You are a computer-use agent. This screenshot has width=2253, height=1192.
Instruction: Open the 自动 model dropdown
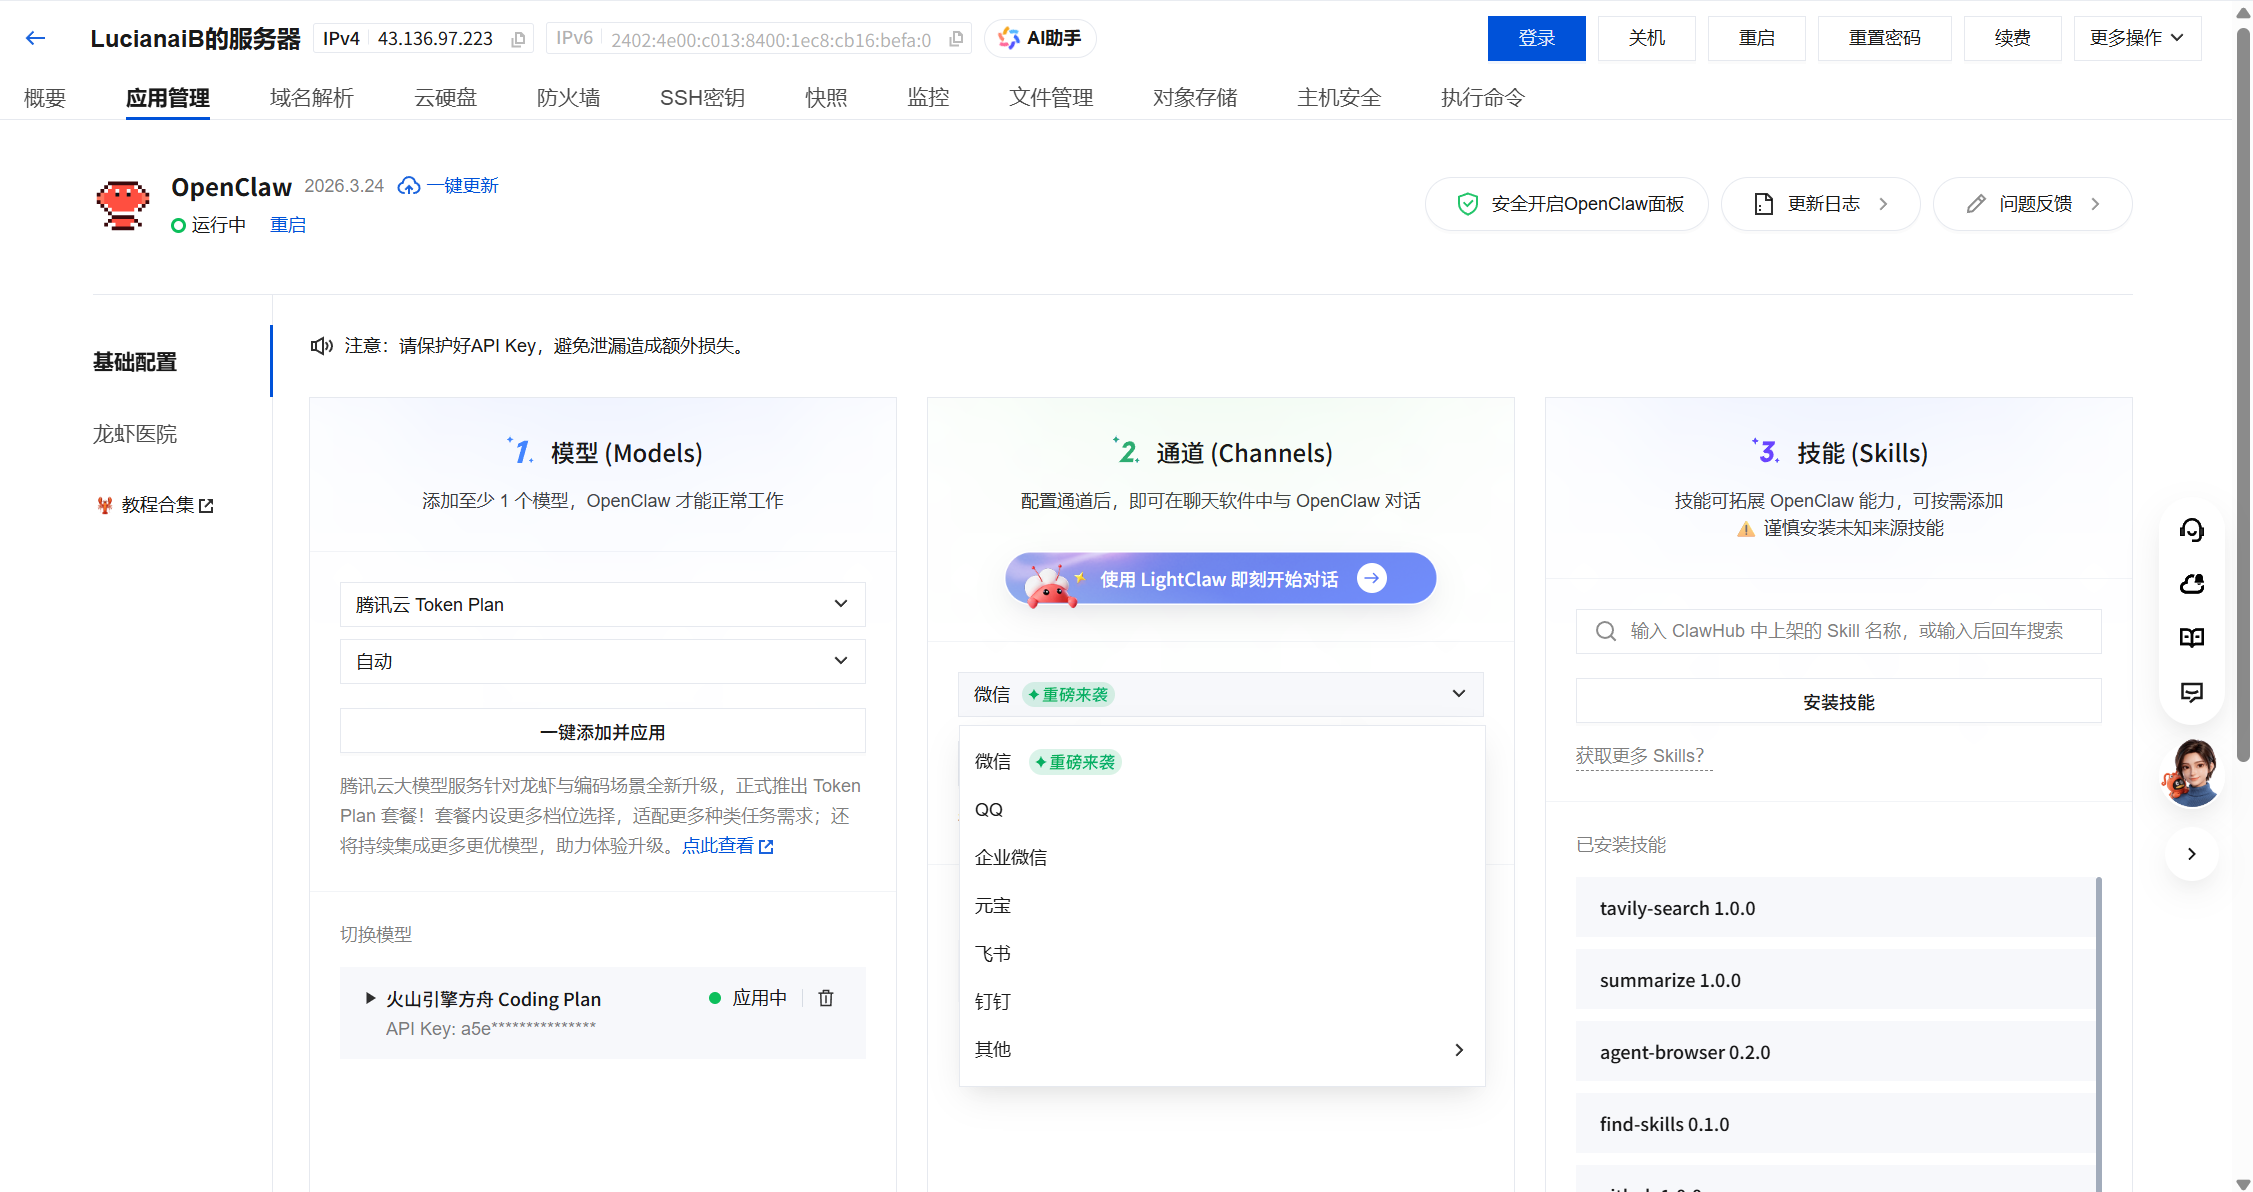coord(602,661)
